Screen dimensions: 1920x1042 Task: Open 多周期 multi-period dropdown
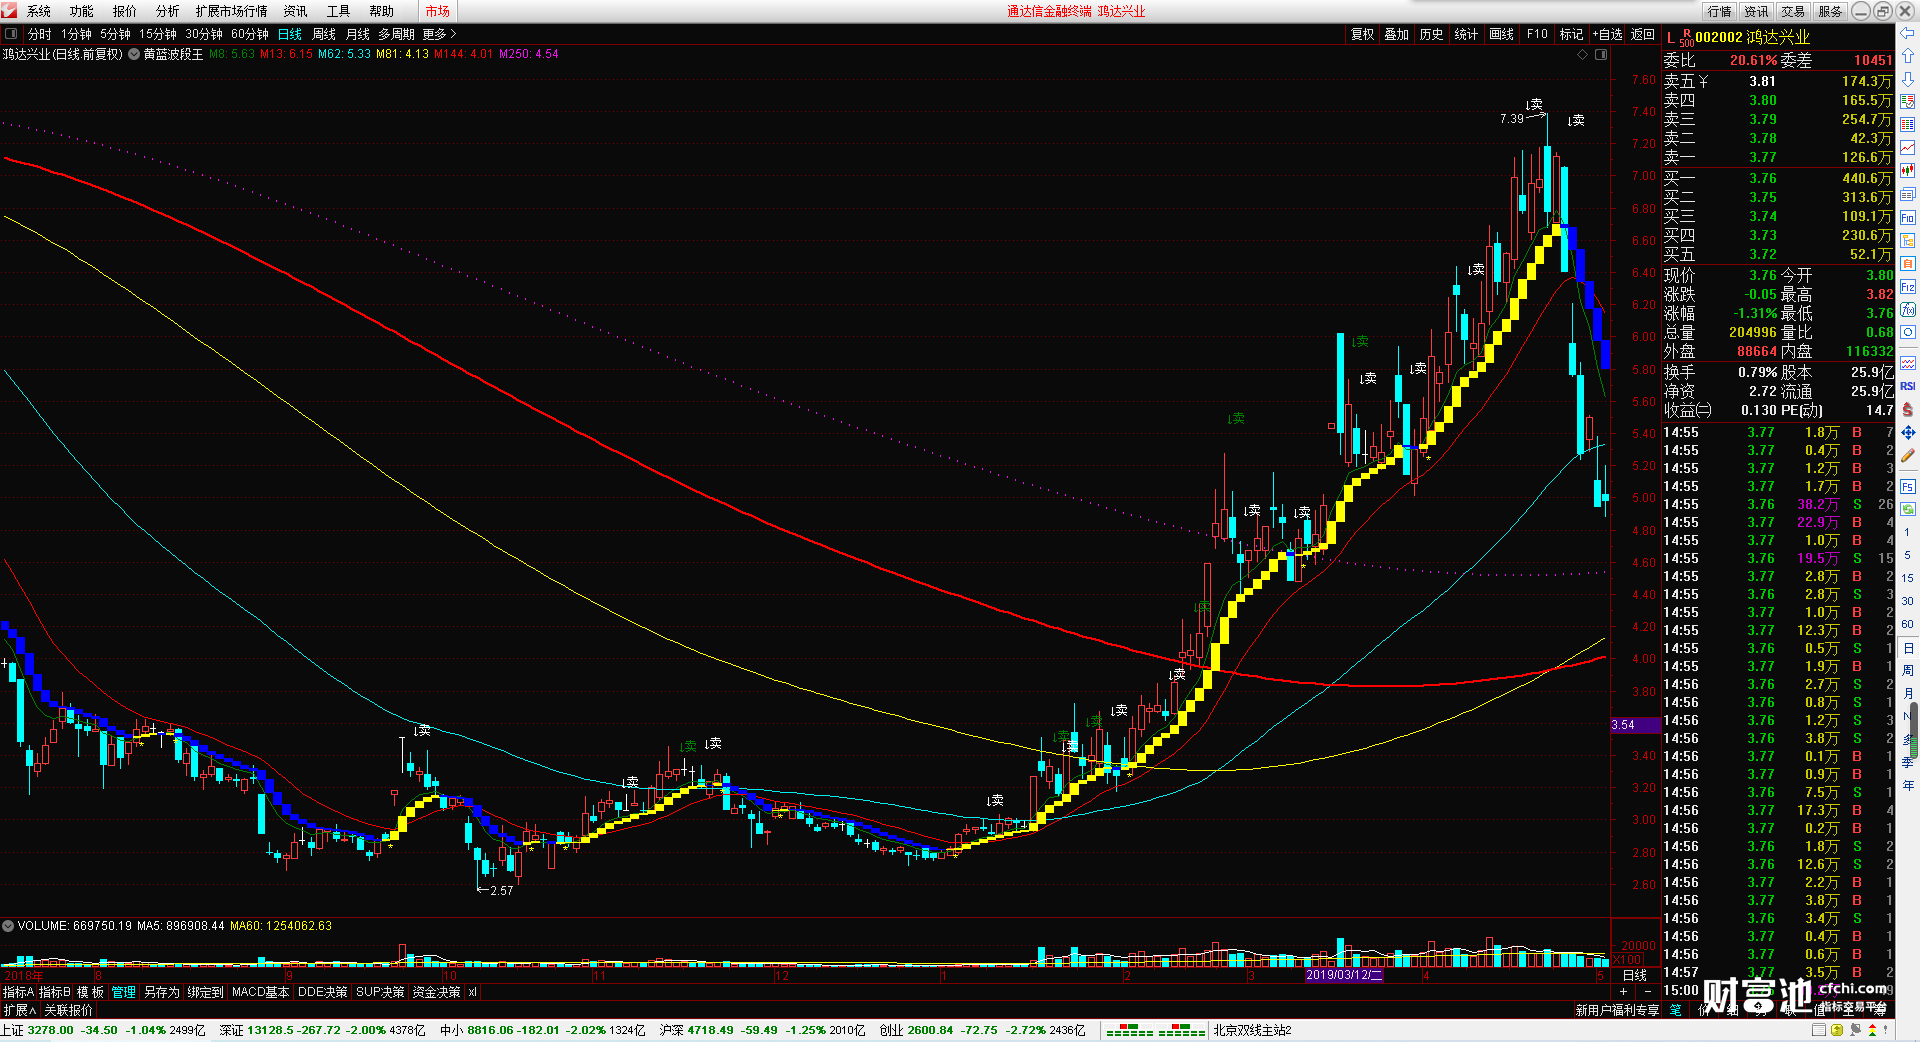point(396,34)
